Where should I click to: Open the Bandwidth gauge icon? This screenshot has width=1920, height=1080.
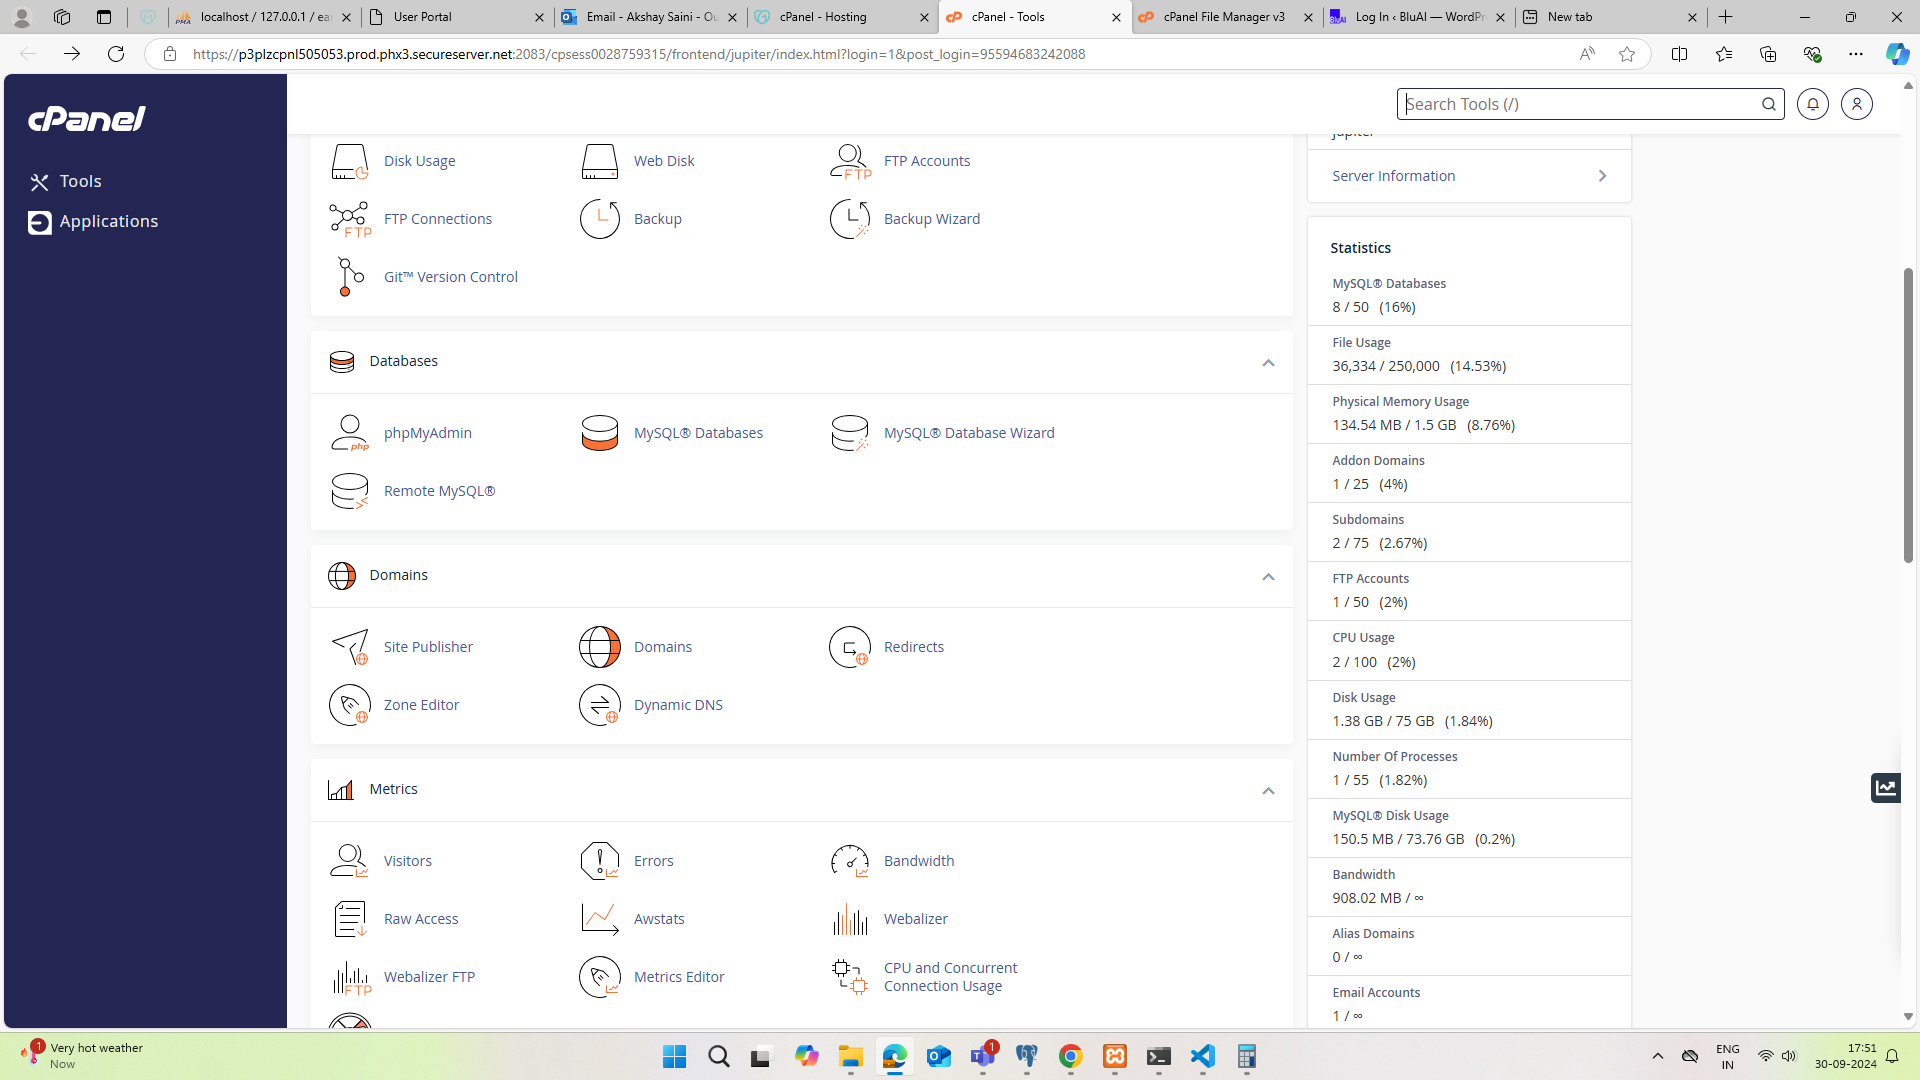tap(850, 861)
